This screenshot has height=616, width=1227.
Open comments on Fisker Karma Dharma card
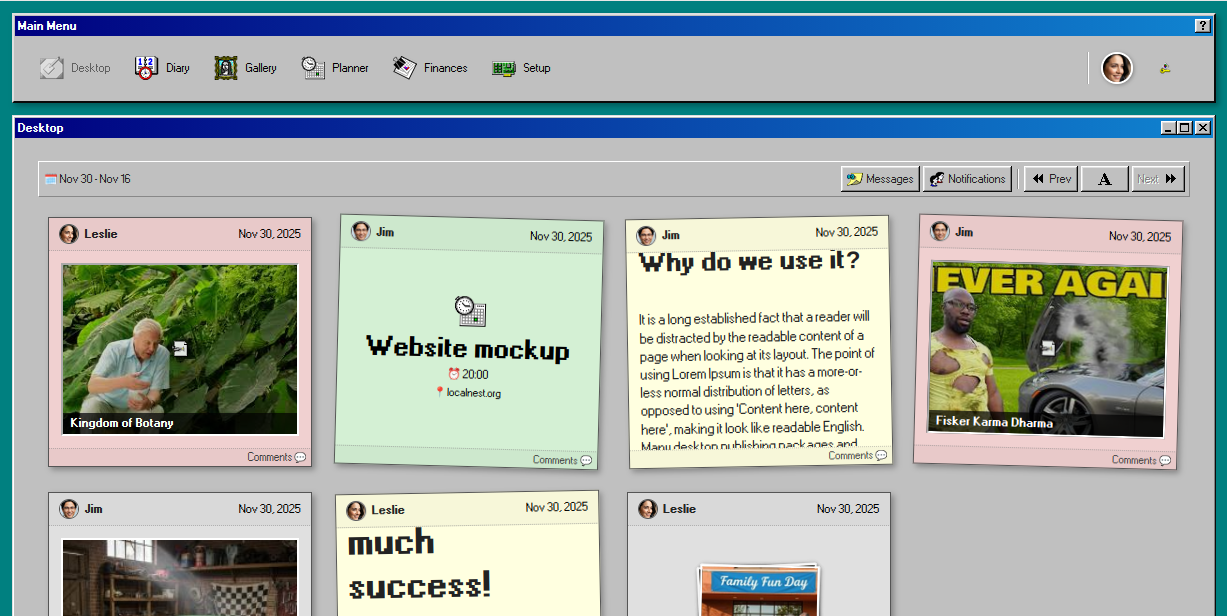pos(1140,460)
